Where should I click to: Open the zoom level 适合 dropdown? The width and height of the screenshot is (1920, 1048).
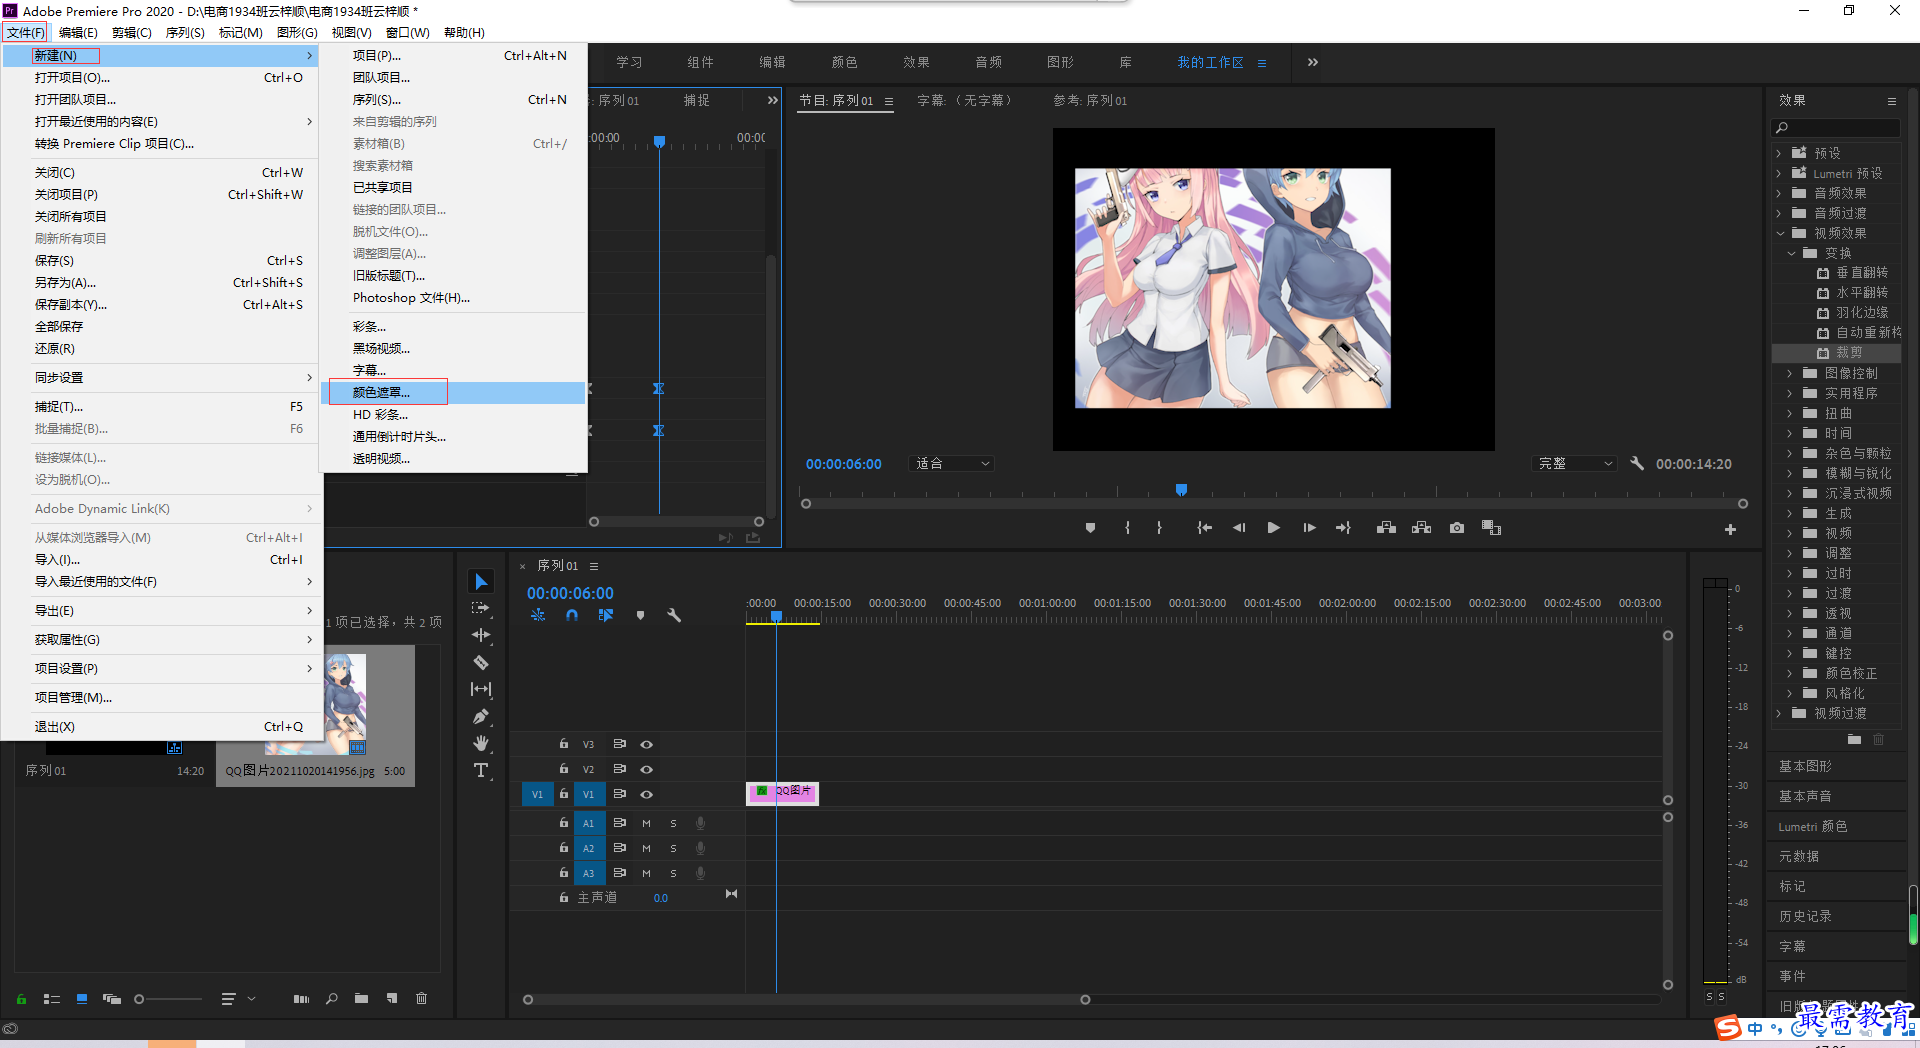952,463
